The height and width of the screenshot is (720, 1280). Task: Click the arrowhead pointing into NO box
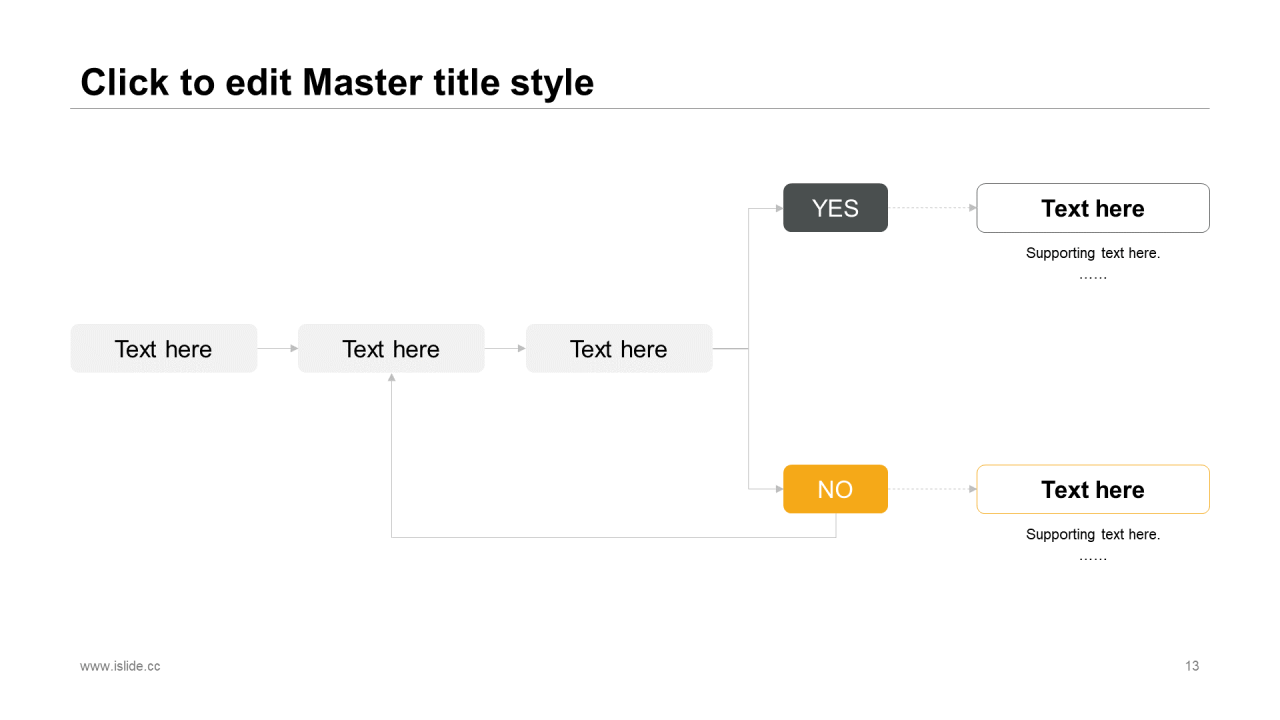(x=779, y=489)
